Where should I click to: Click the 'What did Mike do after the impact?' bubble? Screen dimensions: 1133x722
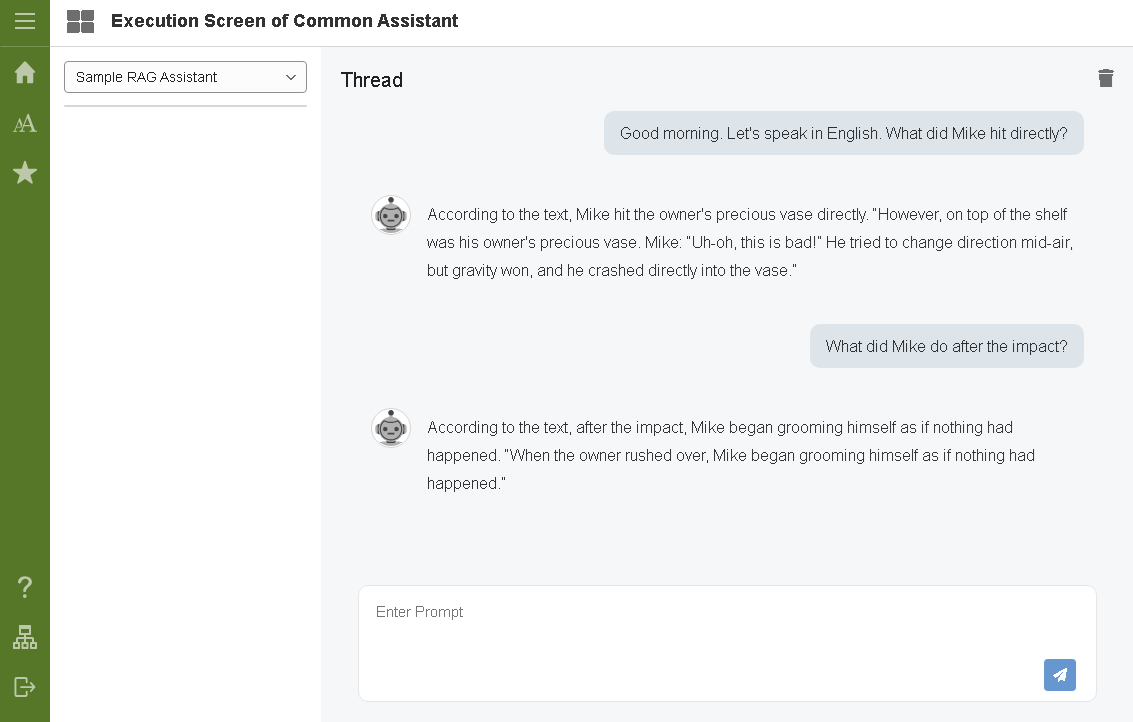(946, 346)
